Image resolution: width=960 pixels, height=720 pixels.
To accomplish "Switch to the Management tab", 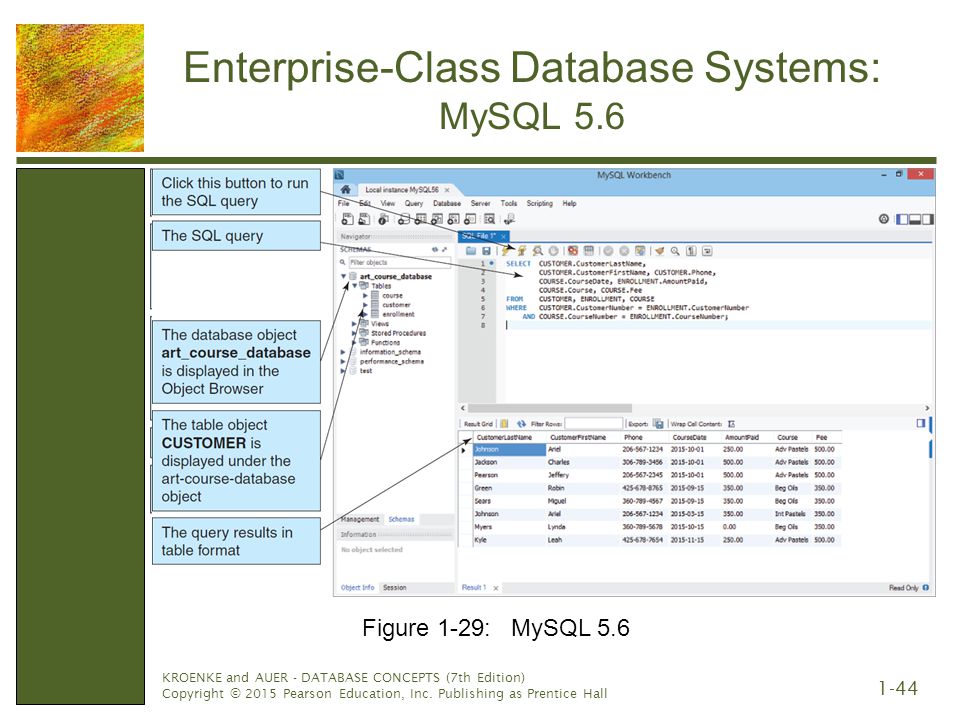I will 360,519.
